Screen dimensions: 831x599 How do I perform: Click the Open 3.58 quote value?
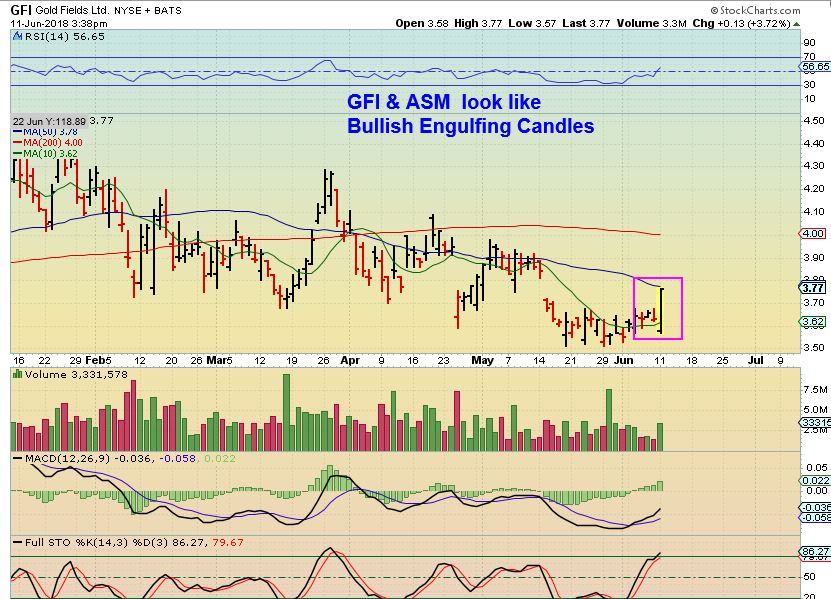click(x=422, y=23)
